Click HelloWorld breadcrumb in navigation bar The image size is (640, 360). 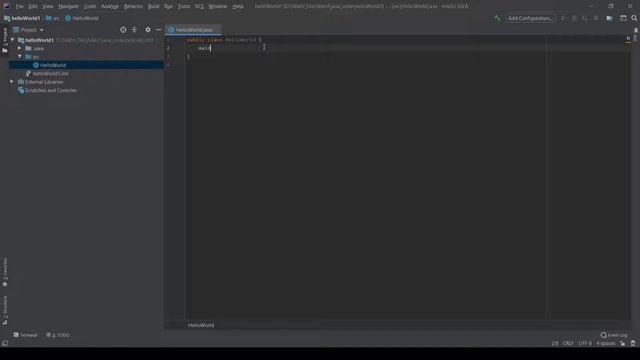click(x=82, y=18)
